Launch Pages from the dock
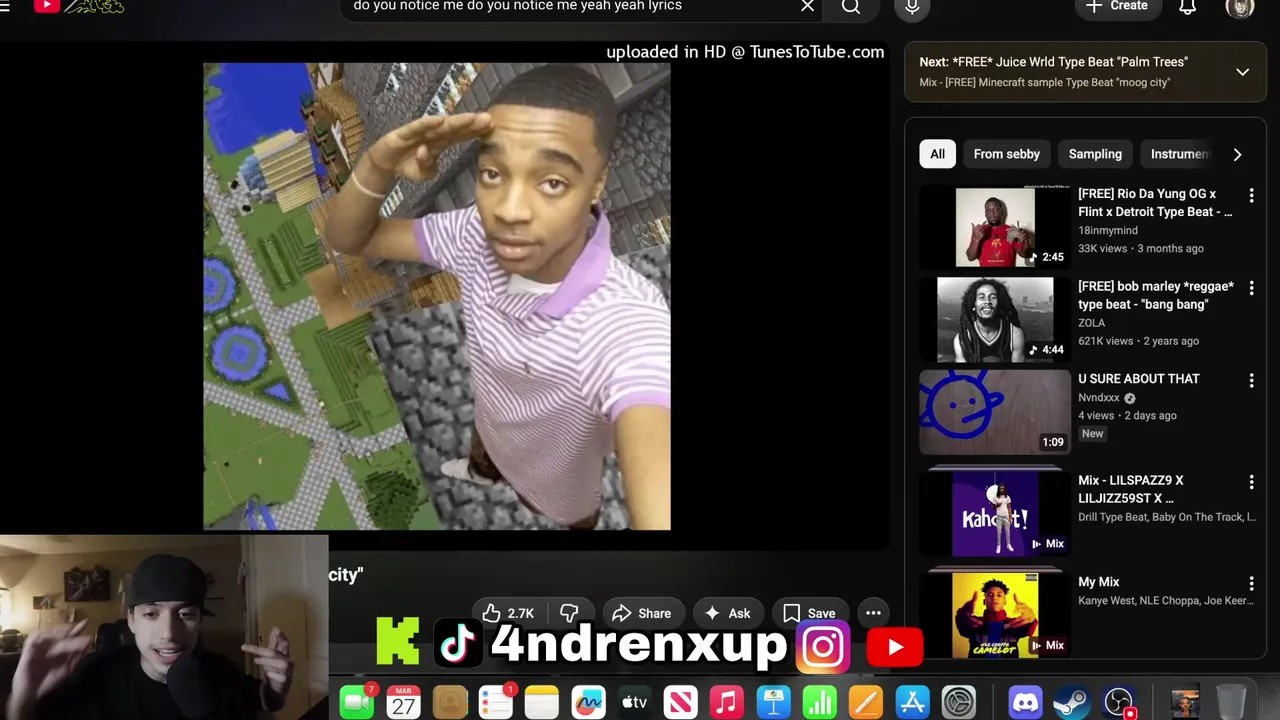 (x=866, y=702)
